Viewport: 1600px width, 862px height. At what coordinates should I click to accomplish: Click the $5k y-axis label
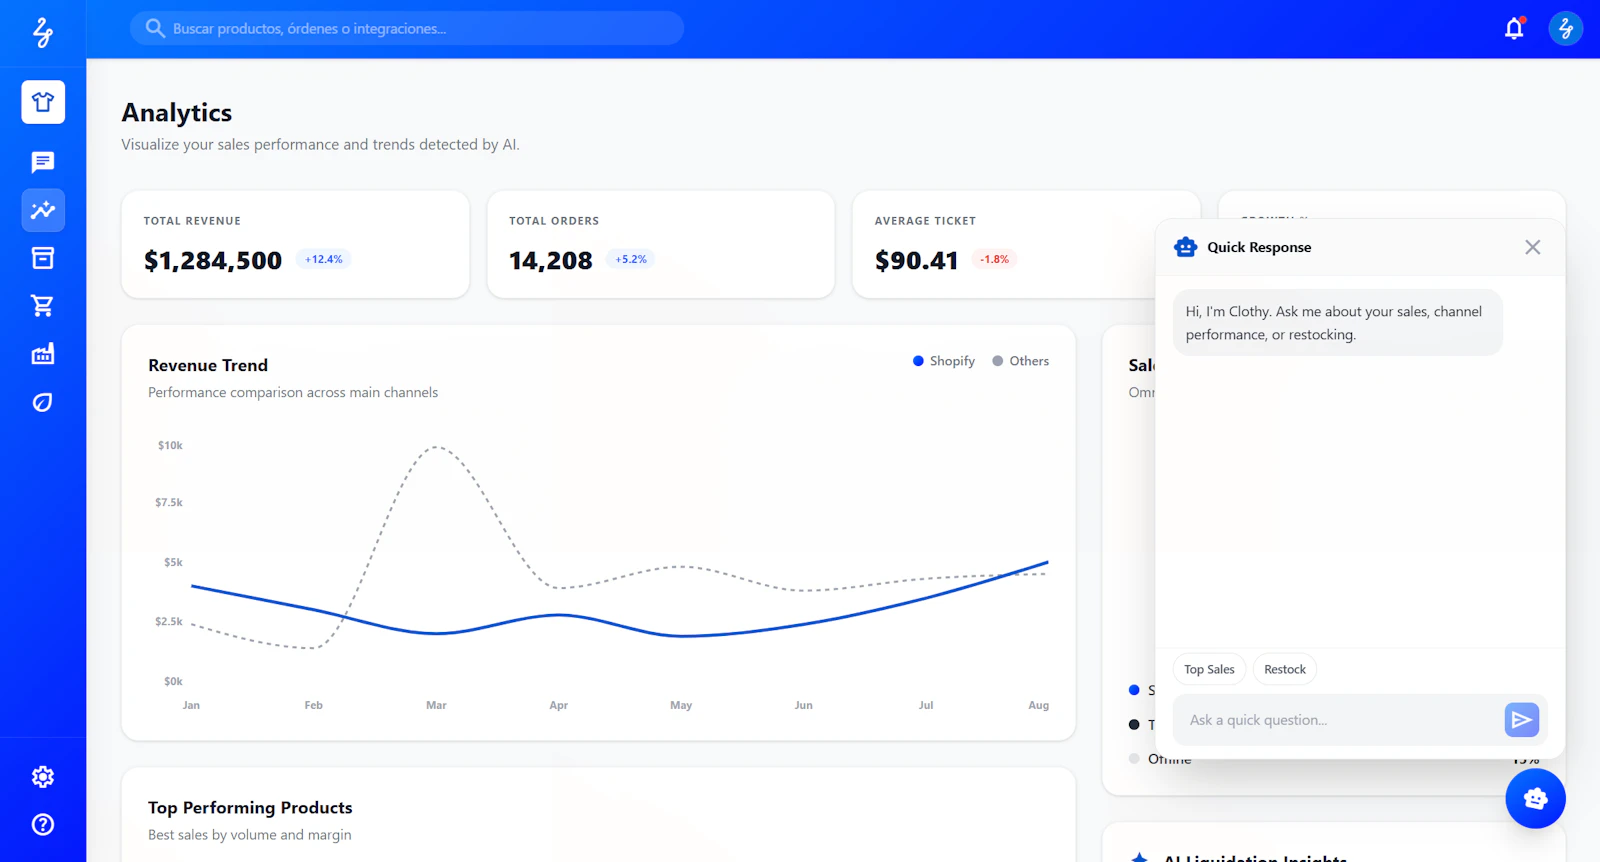coord(173,562)
